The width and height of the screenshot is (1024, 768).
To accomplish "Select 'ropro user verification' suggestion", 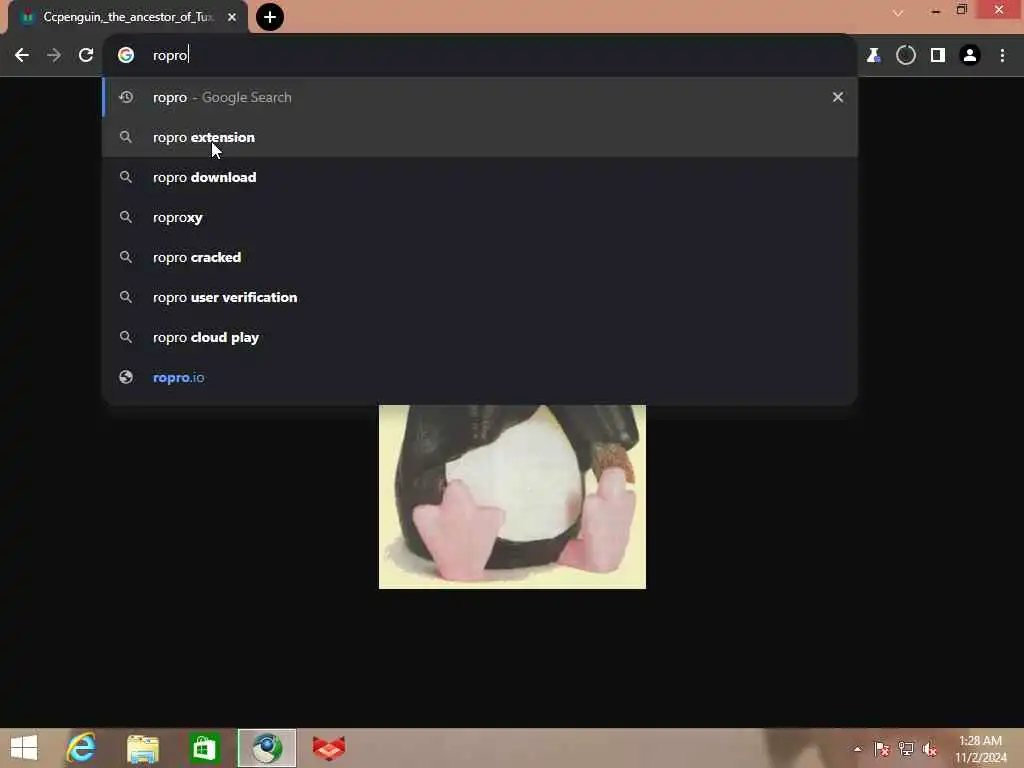I will 480,297.
